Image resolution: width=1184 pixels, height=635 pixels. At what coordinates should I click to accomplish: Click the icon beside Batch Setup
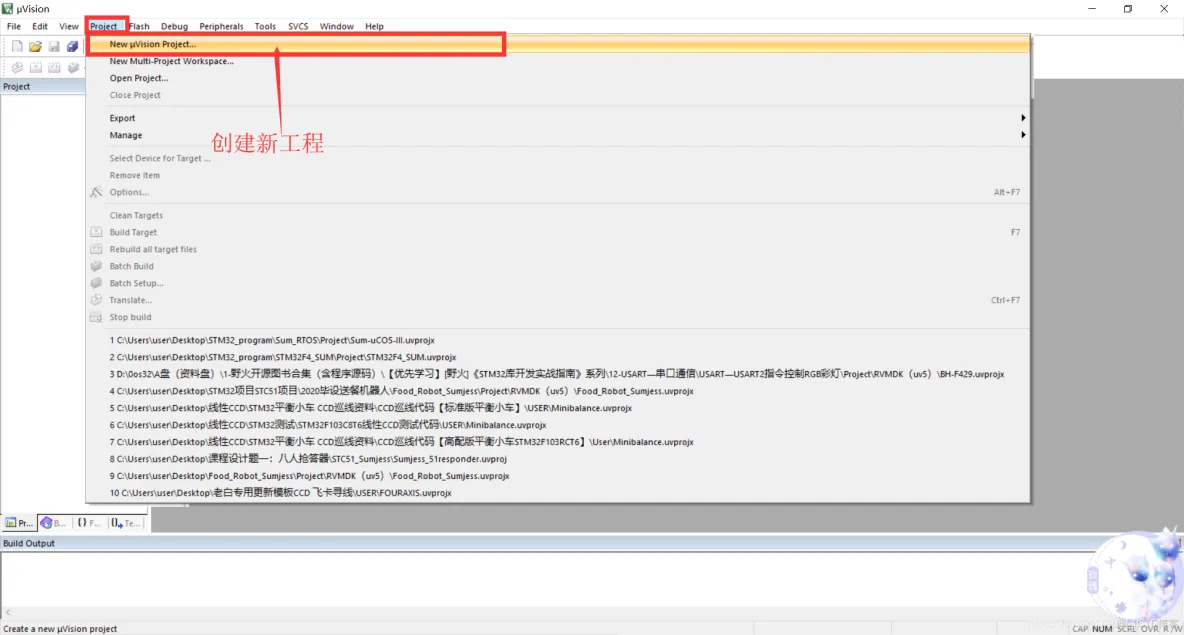pyautogui.click(x=96, y=283)
